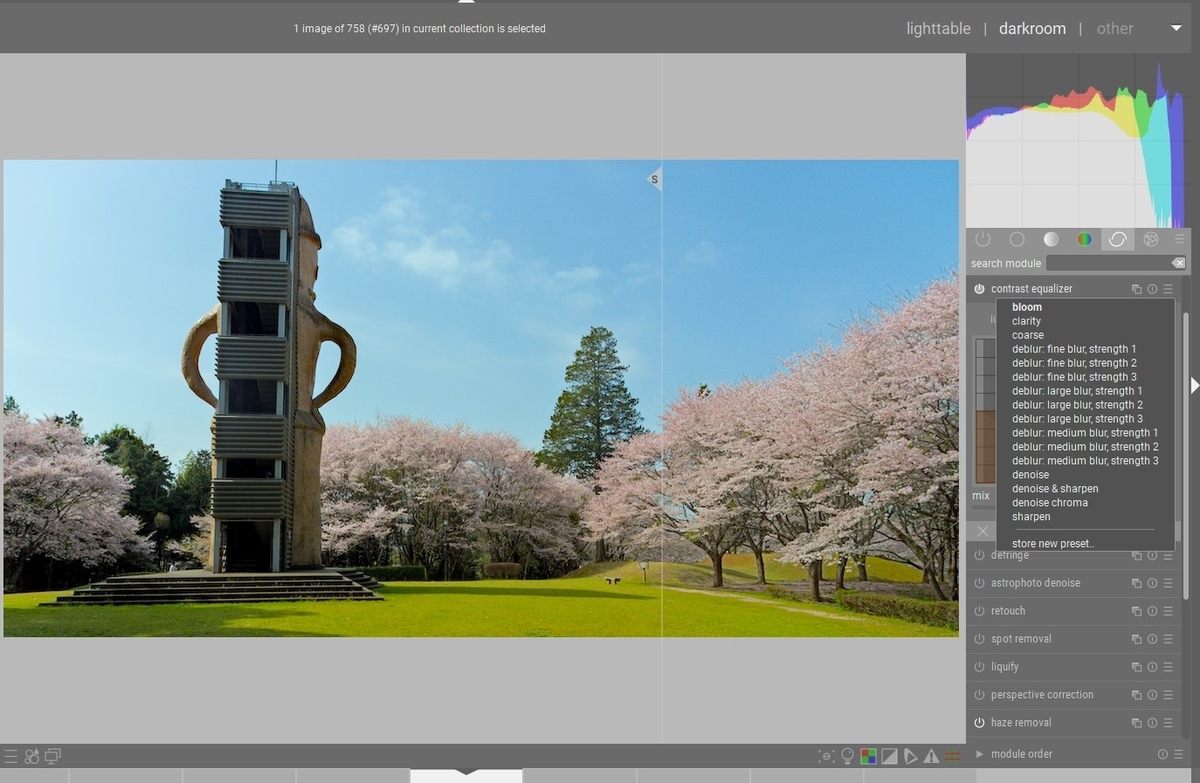Screen dimensions: 1200x783
Task: Reset the haze removal module parameters
Action: click(x=1151, y=722)
